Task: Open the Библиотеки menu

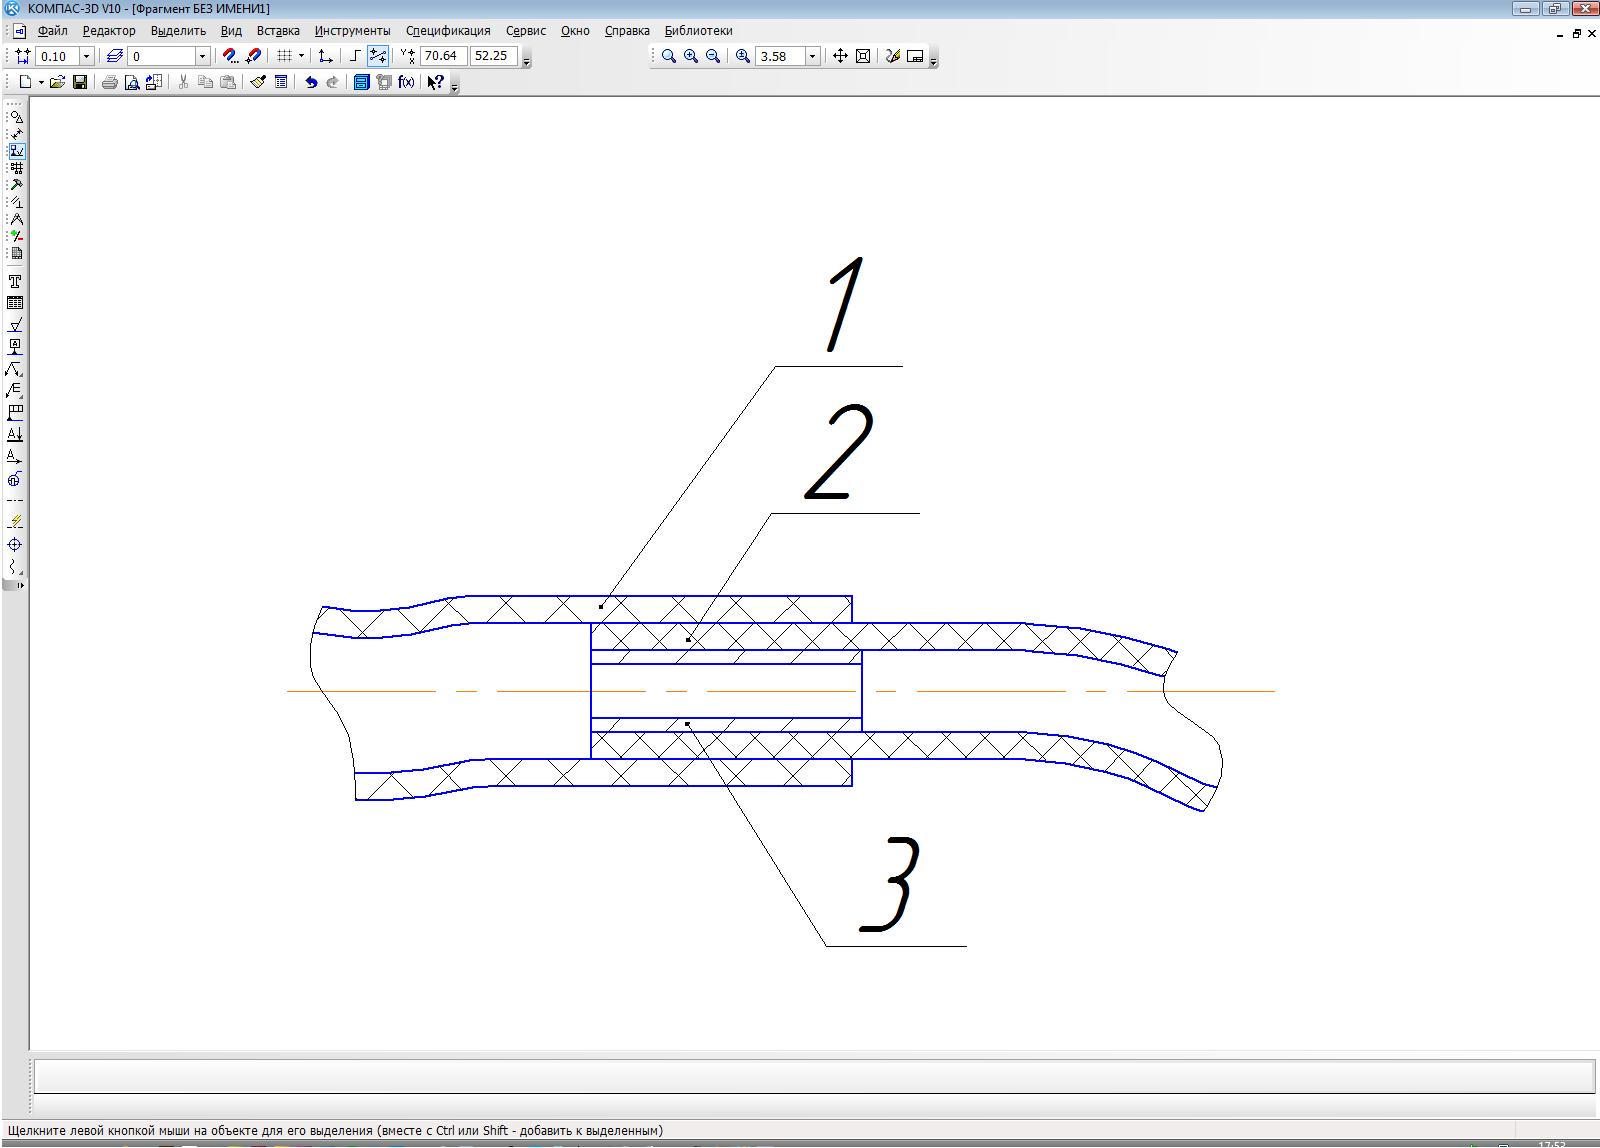Action: 698,31
